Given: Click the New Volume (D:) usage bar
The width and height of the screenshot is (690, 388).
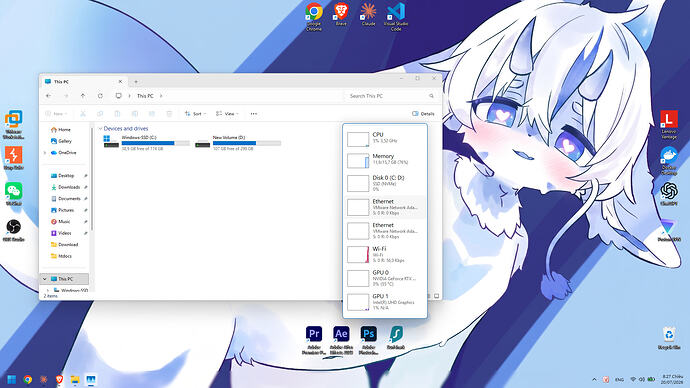Looking at the screenshot, I should (x=247, y=143).
